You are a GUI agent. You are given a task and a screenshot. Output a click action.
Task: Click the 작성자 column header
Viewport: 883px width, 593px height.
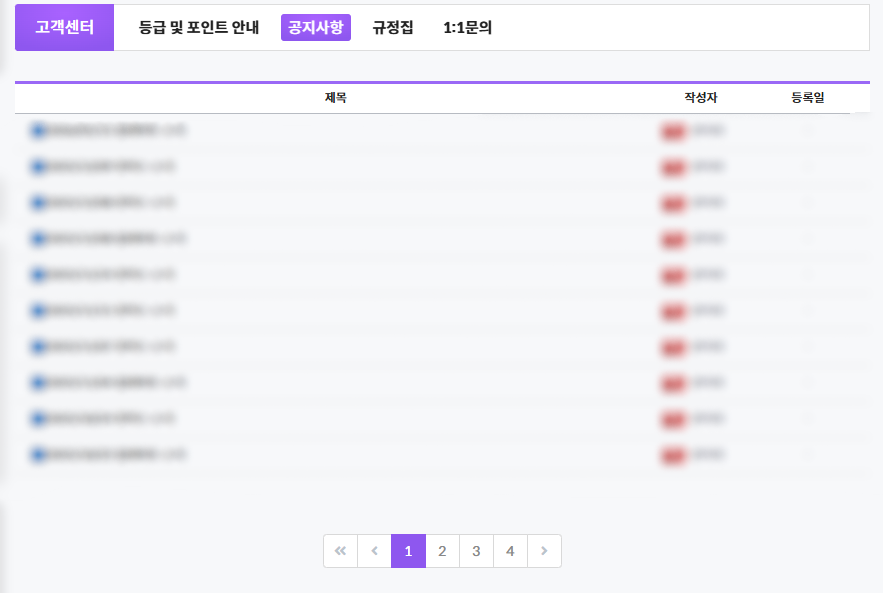(x=700, y=98)
